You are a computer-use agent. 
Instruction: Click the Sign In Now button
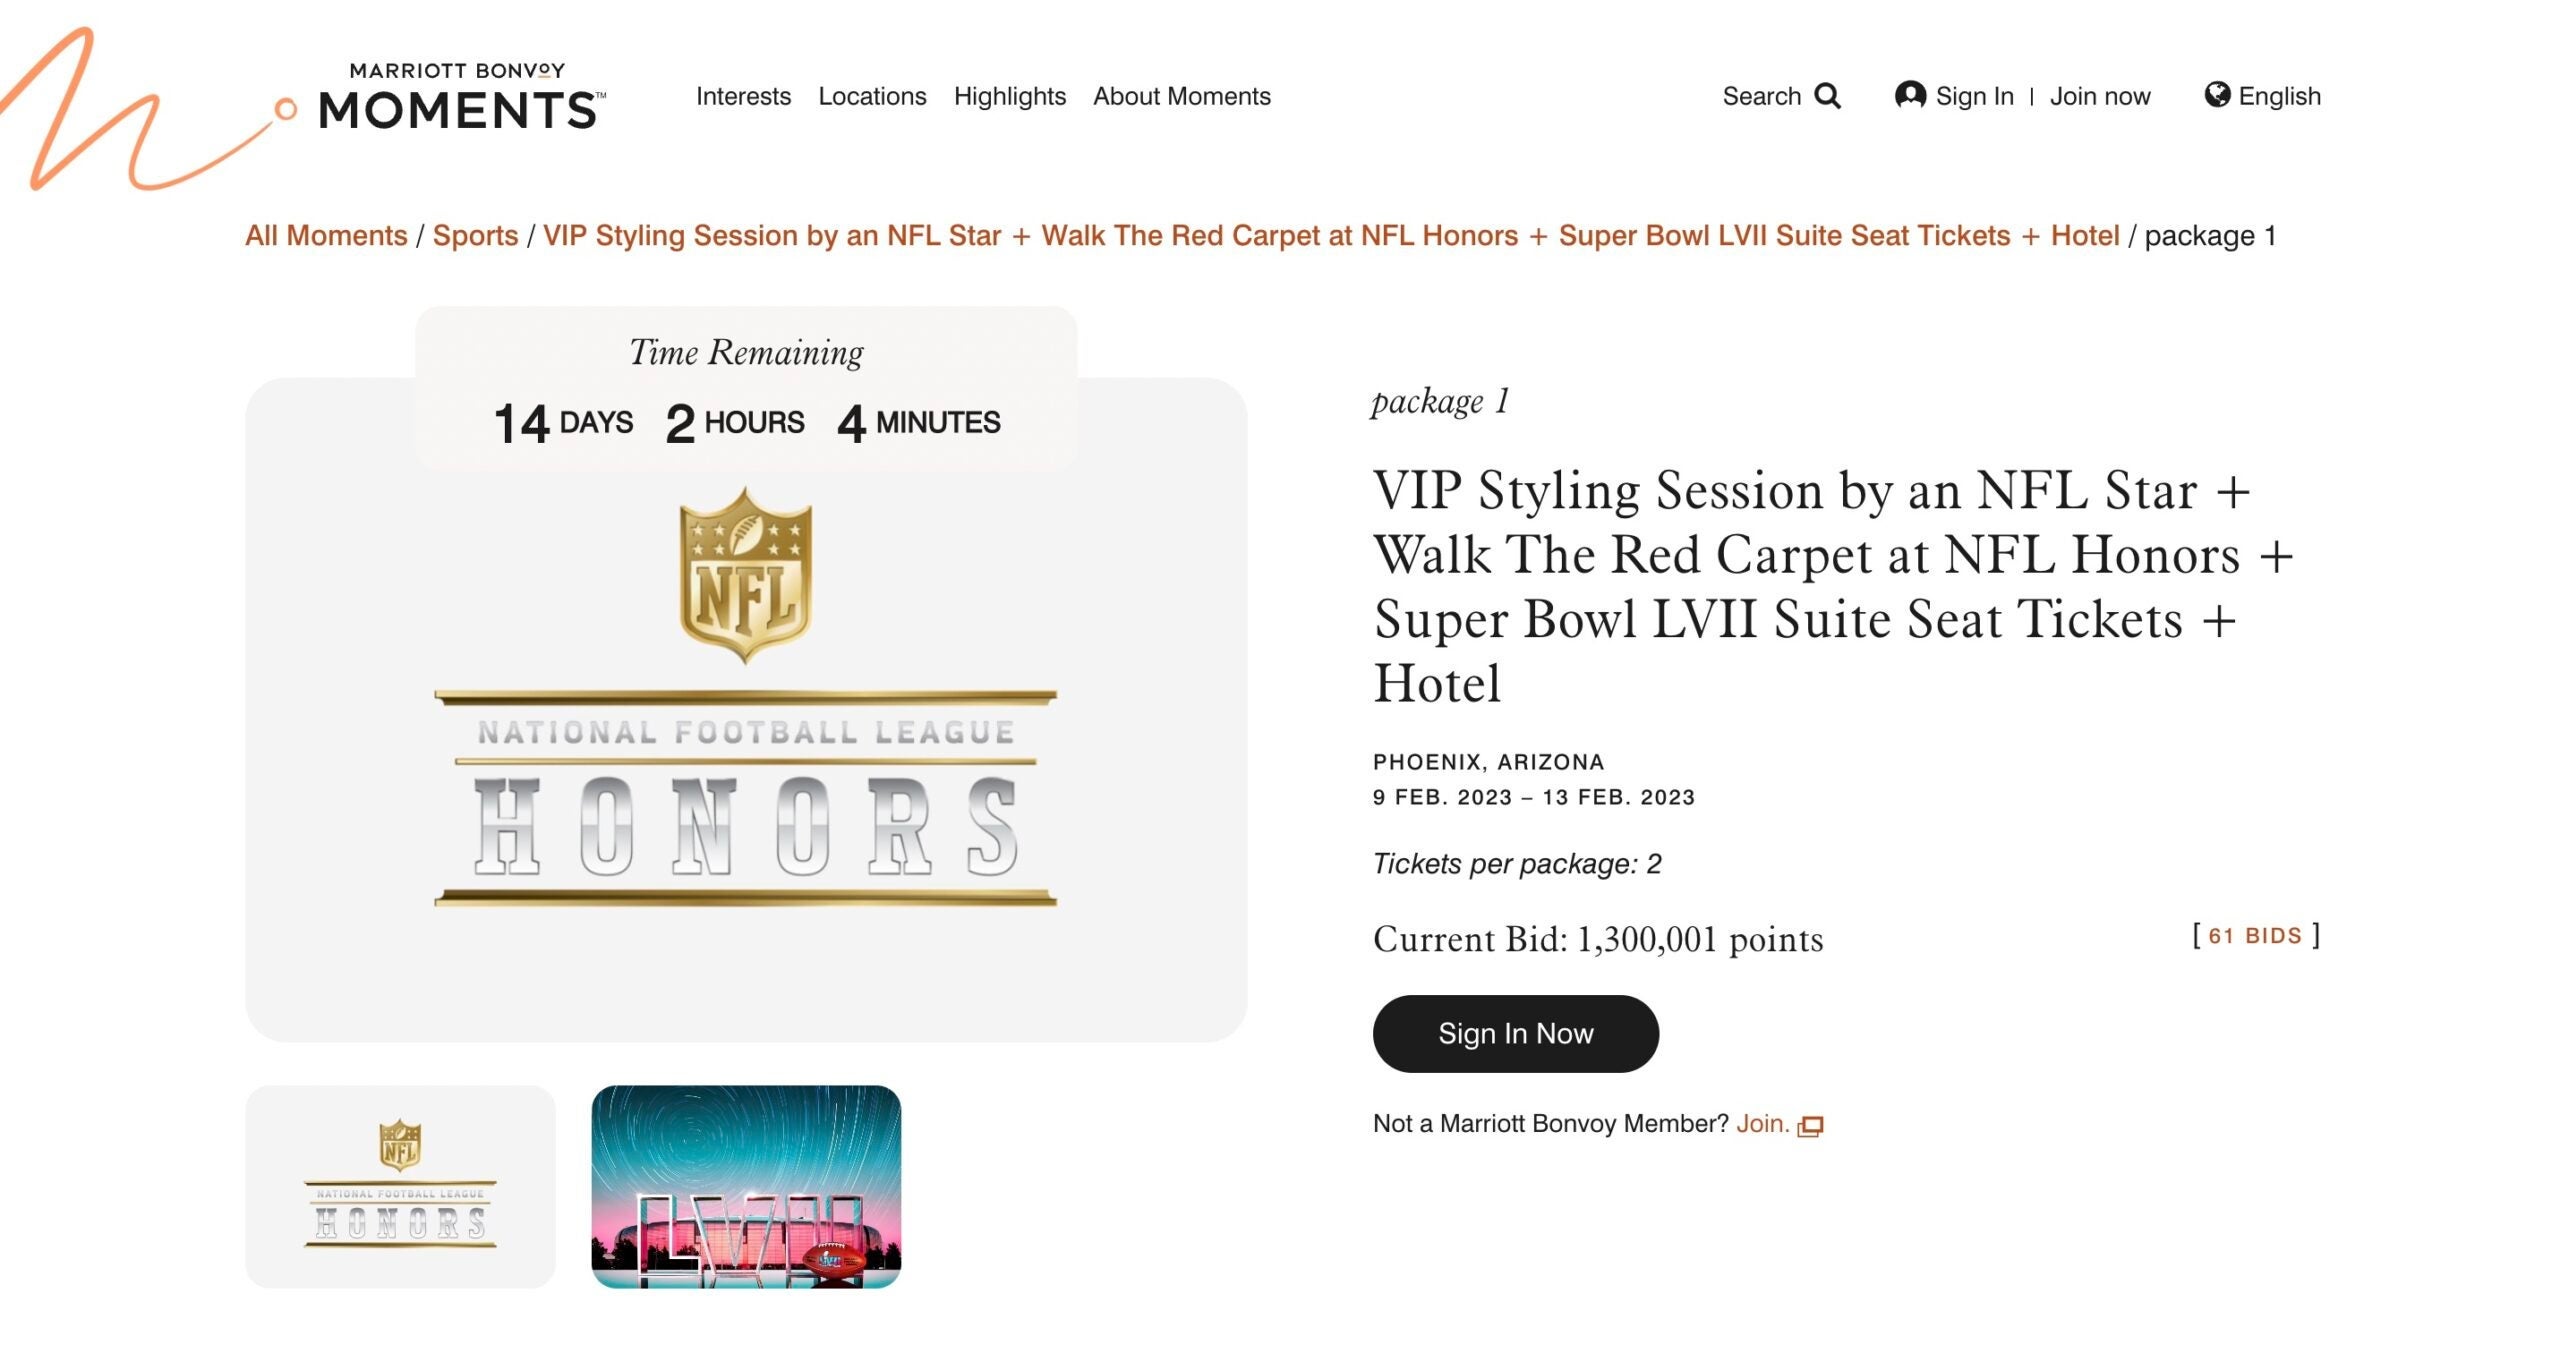coord(1516,1033)
